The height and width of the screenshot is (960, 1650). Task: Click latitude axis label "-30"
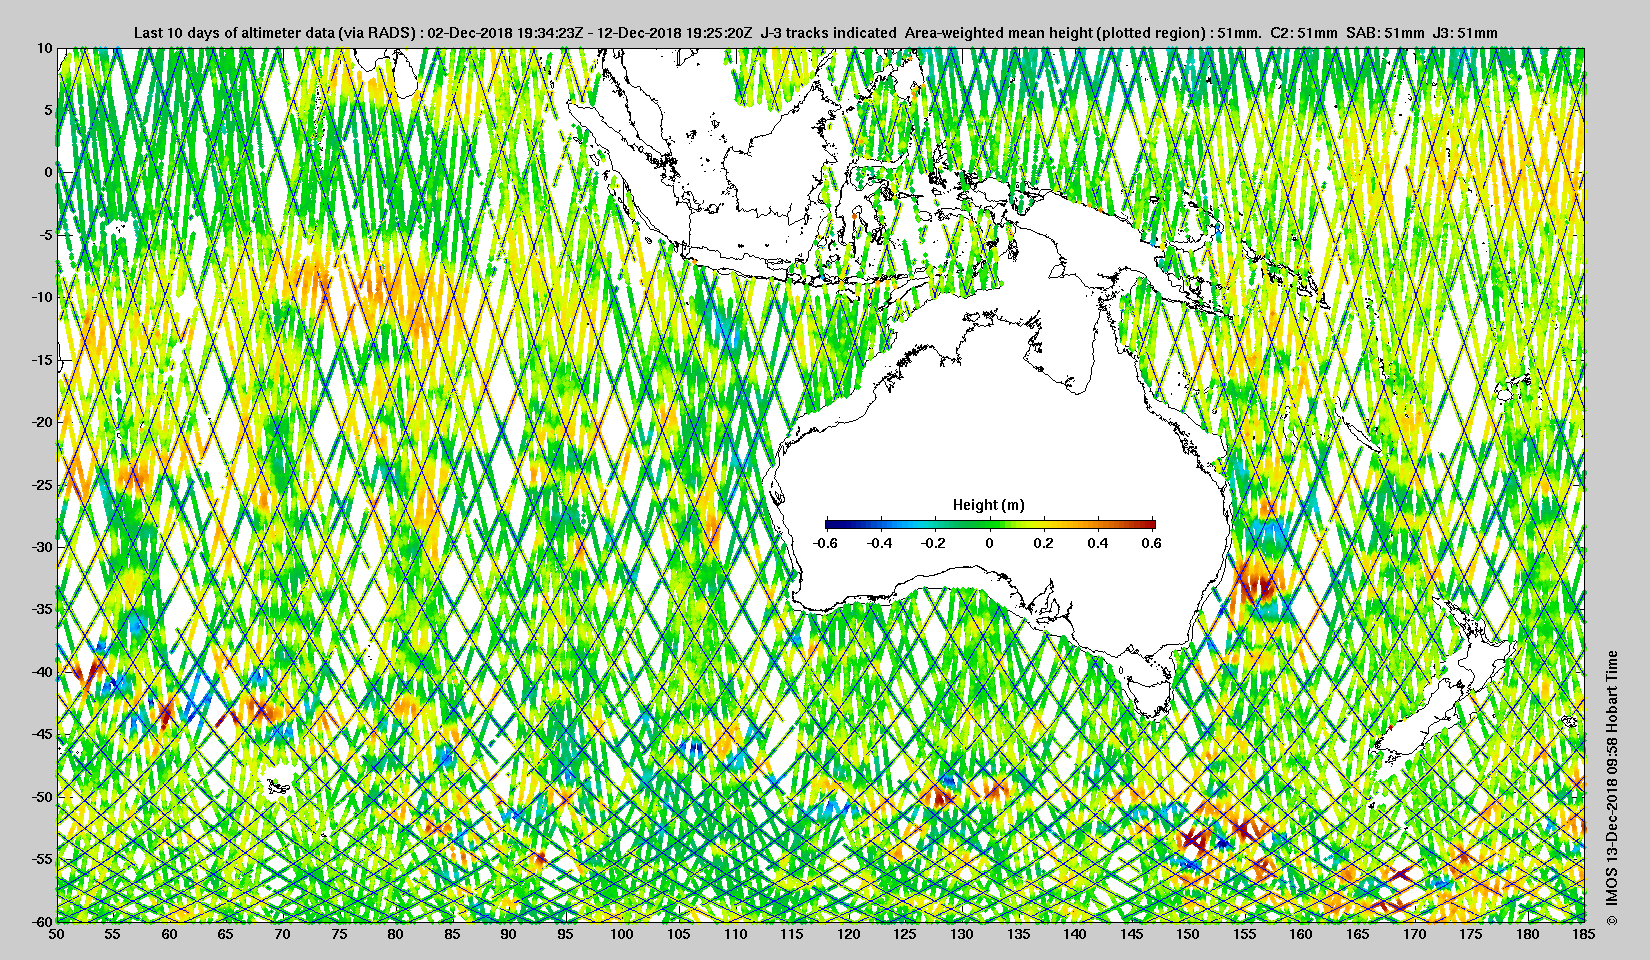click(x=42, y=547)
